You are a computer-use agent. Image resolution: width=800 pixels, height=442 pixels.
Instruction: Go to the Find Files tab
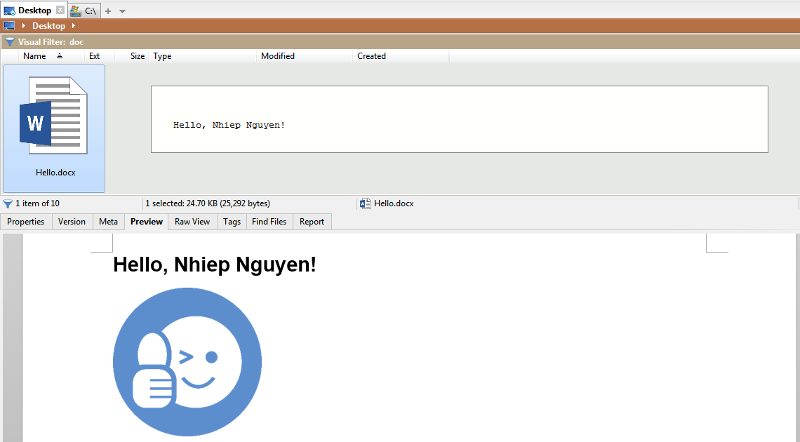(269, 221)
